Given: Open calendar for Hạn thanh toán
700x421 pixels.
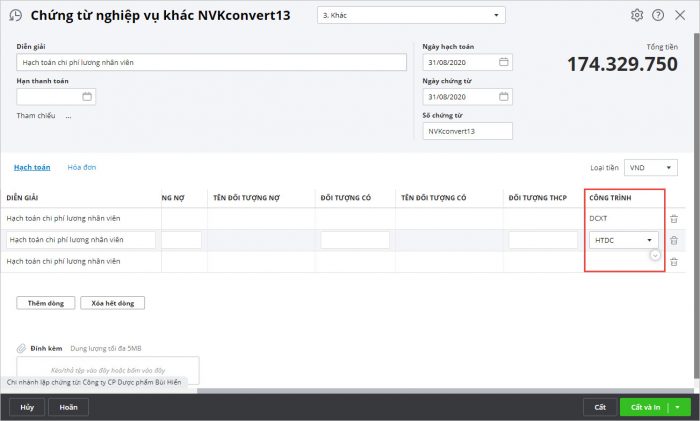Looking at the screenshot, I should tap(87, 96).
